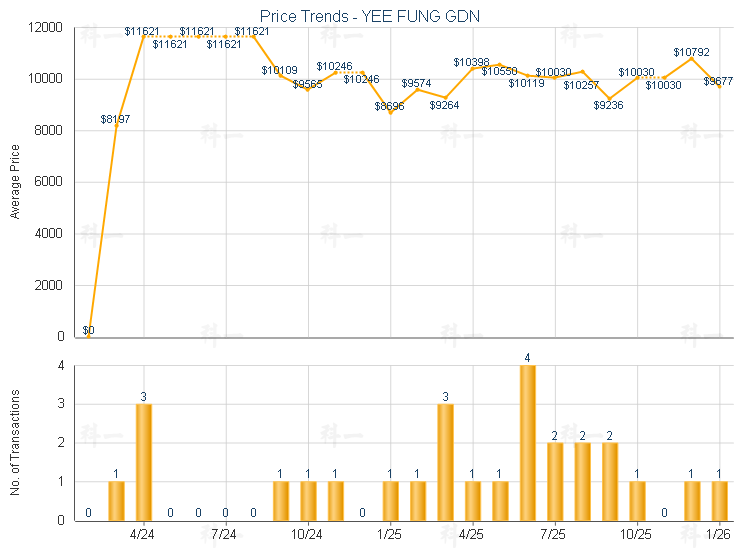Select the 10/25 x-axis date label
Screen dimensions: 740x550
(x=637, y=535)
